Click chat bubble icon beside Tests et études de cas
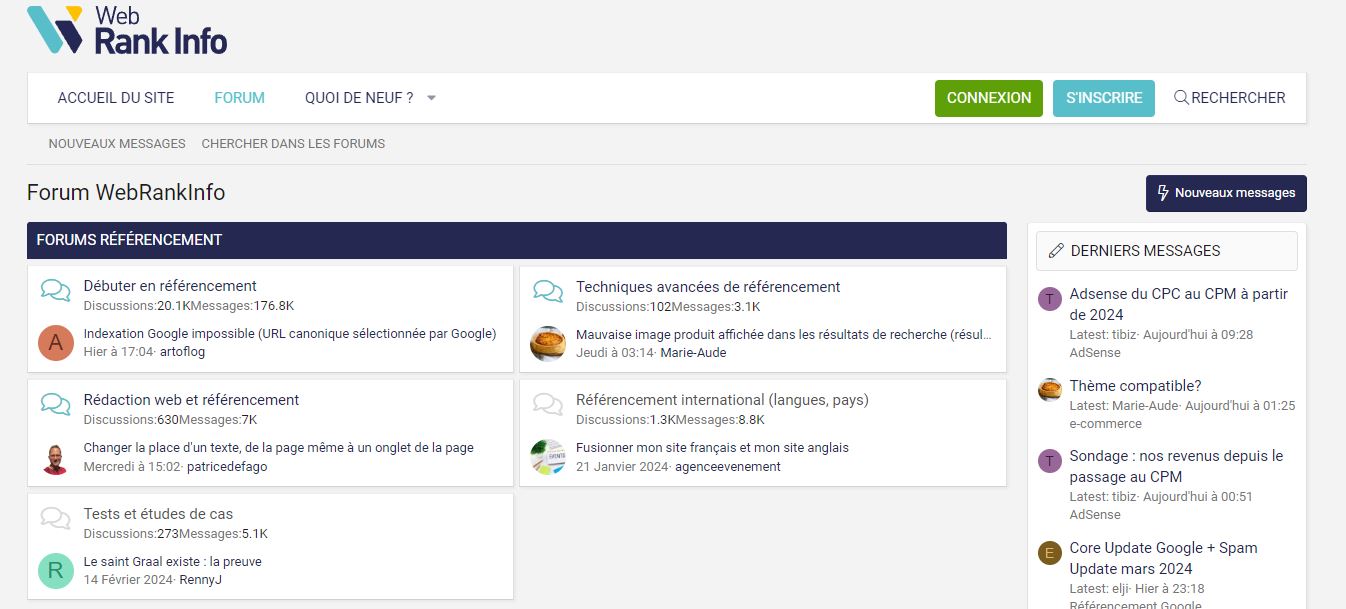 coord(56,518)
